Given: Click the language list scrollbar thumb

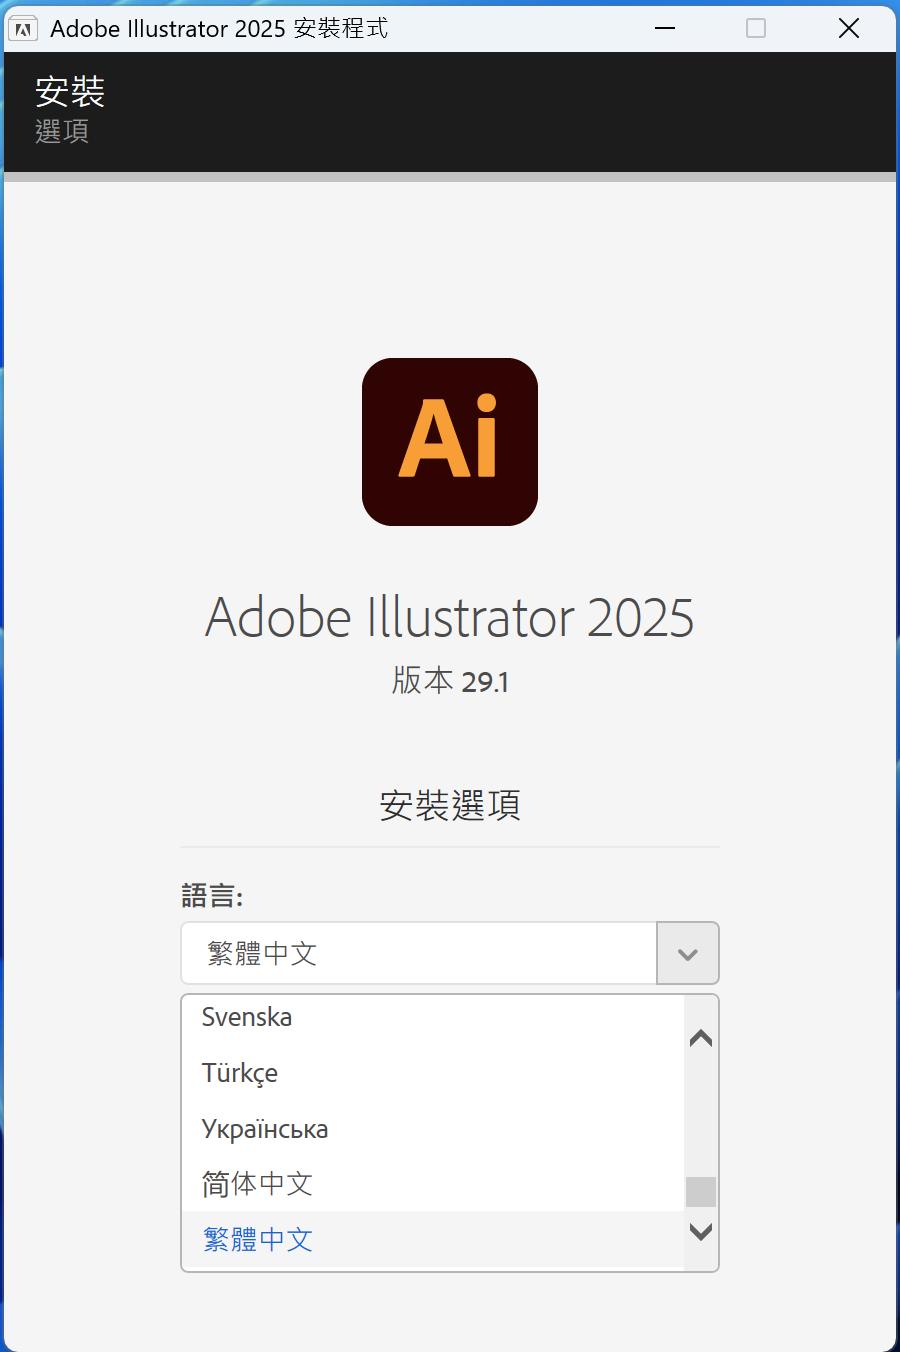Looking at the screenshot, I should pos(701,1192).
